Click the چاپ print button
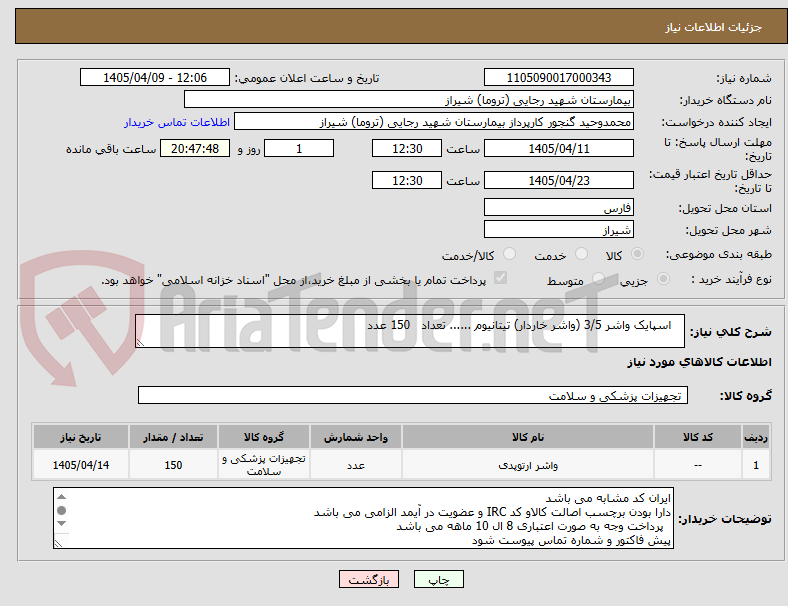 coord(439,579)
